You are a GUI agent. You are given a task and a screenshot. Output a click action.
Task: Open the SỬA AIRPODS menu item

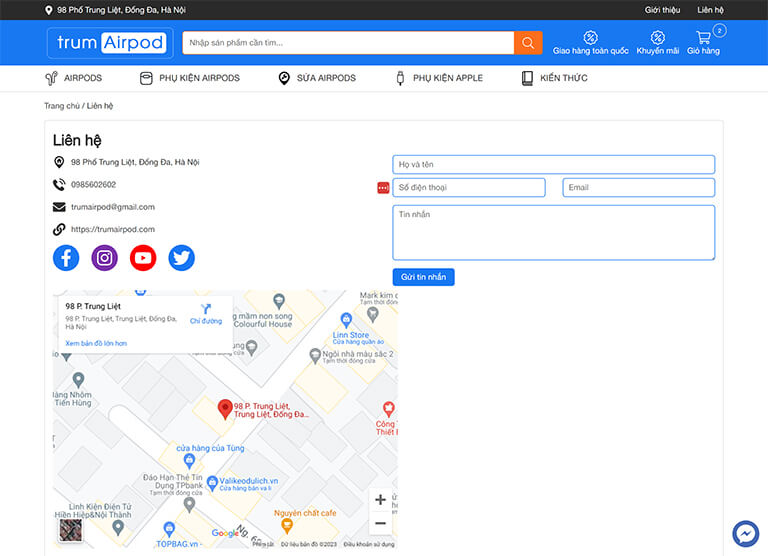tap(317, 78)
